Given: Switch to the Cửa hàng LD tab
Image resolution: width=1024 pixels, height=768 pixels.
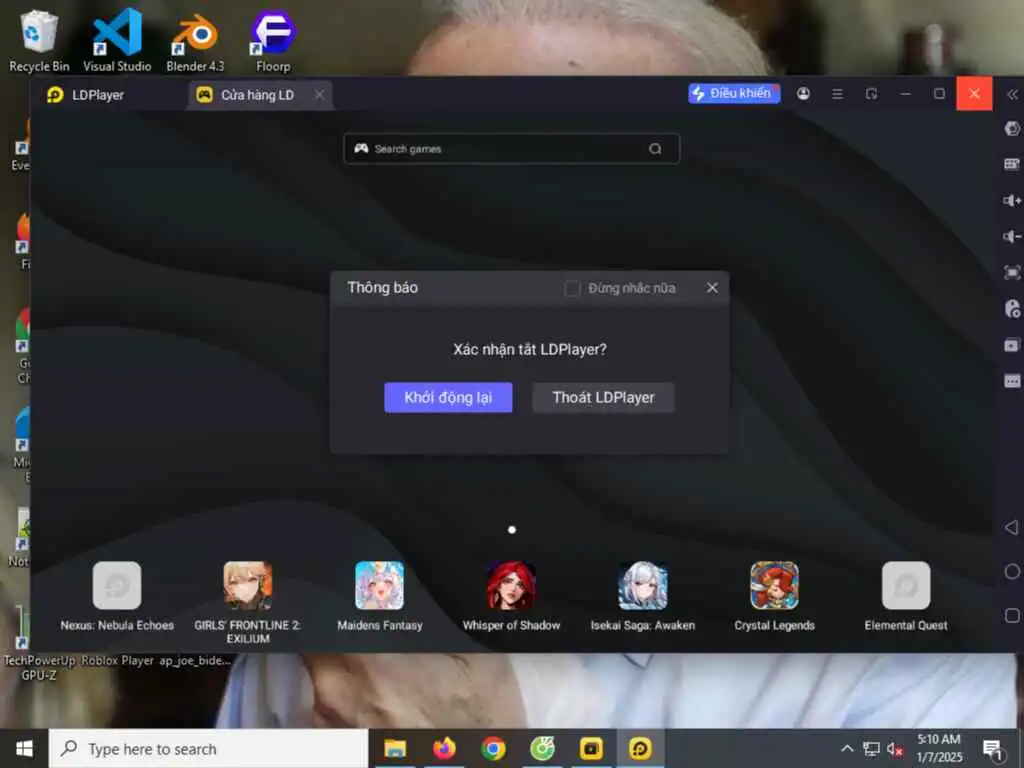Looking at the screenshot, I should [x=258, y=95].
